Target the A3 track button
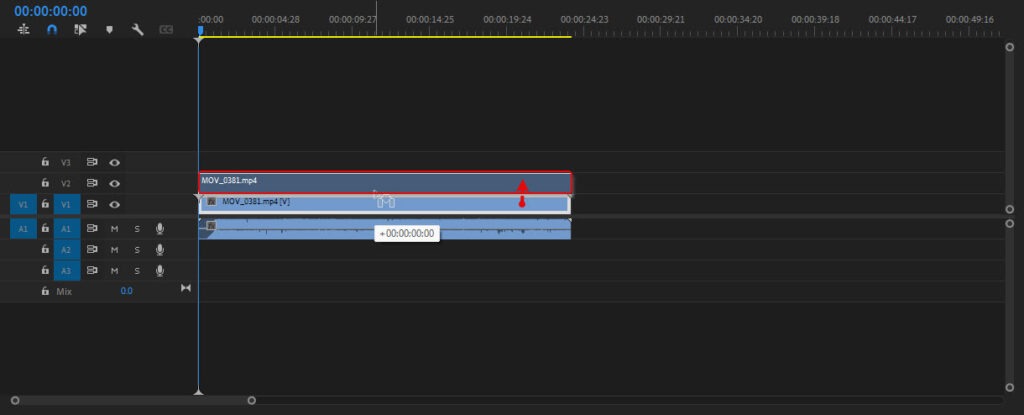Image resolution: width=1024 pixels, height=415 pixels. point(66,271)
